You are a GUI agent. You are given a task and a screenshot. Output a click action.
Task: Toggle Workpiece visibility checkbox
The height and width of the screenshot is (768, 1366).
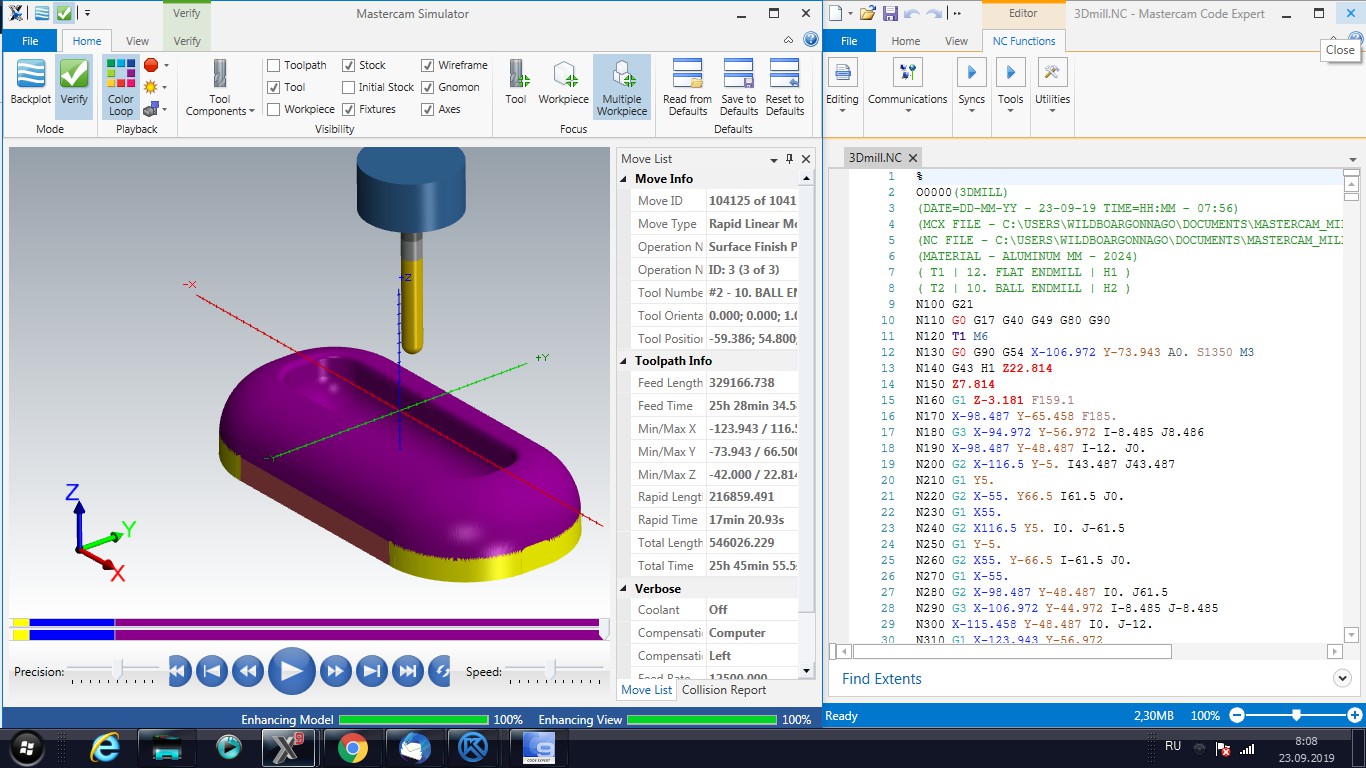click(273, 109)
